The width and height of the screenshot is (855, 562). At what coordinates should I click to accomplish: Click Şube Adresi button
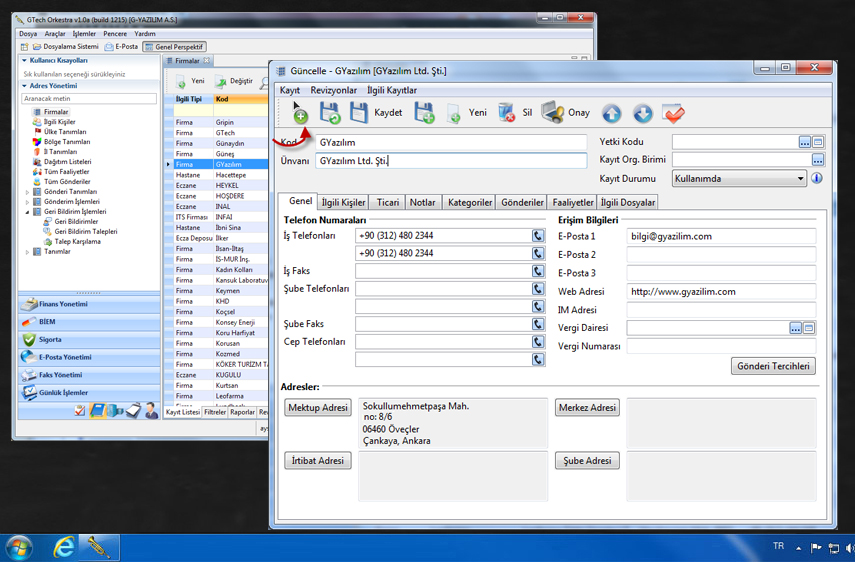tap(587, 461)
